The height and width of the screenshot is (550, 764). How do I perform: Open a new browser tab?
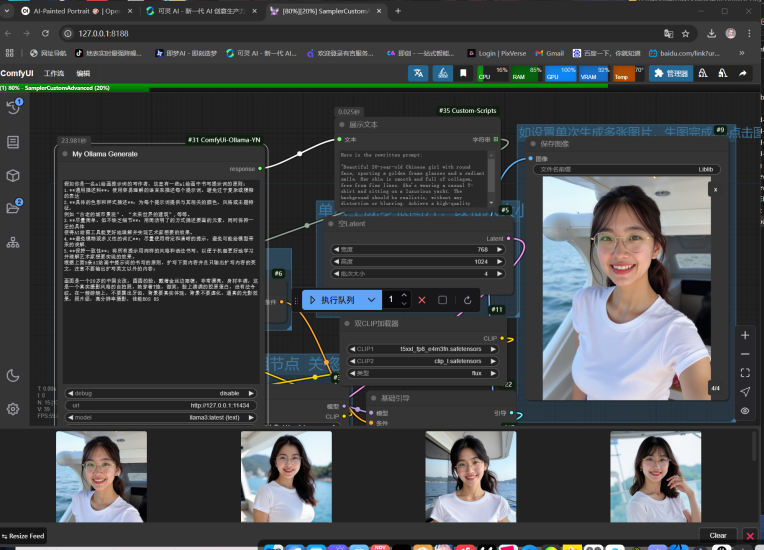[x=398, y=11]
